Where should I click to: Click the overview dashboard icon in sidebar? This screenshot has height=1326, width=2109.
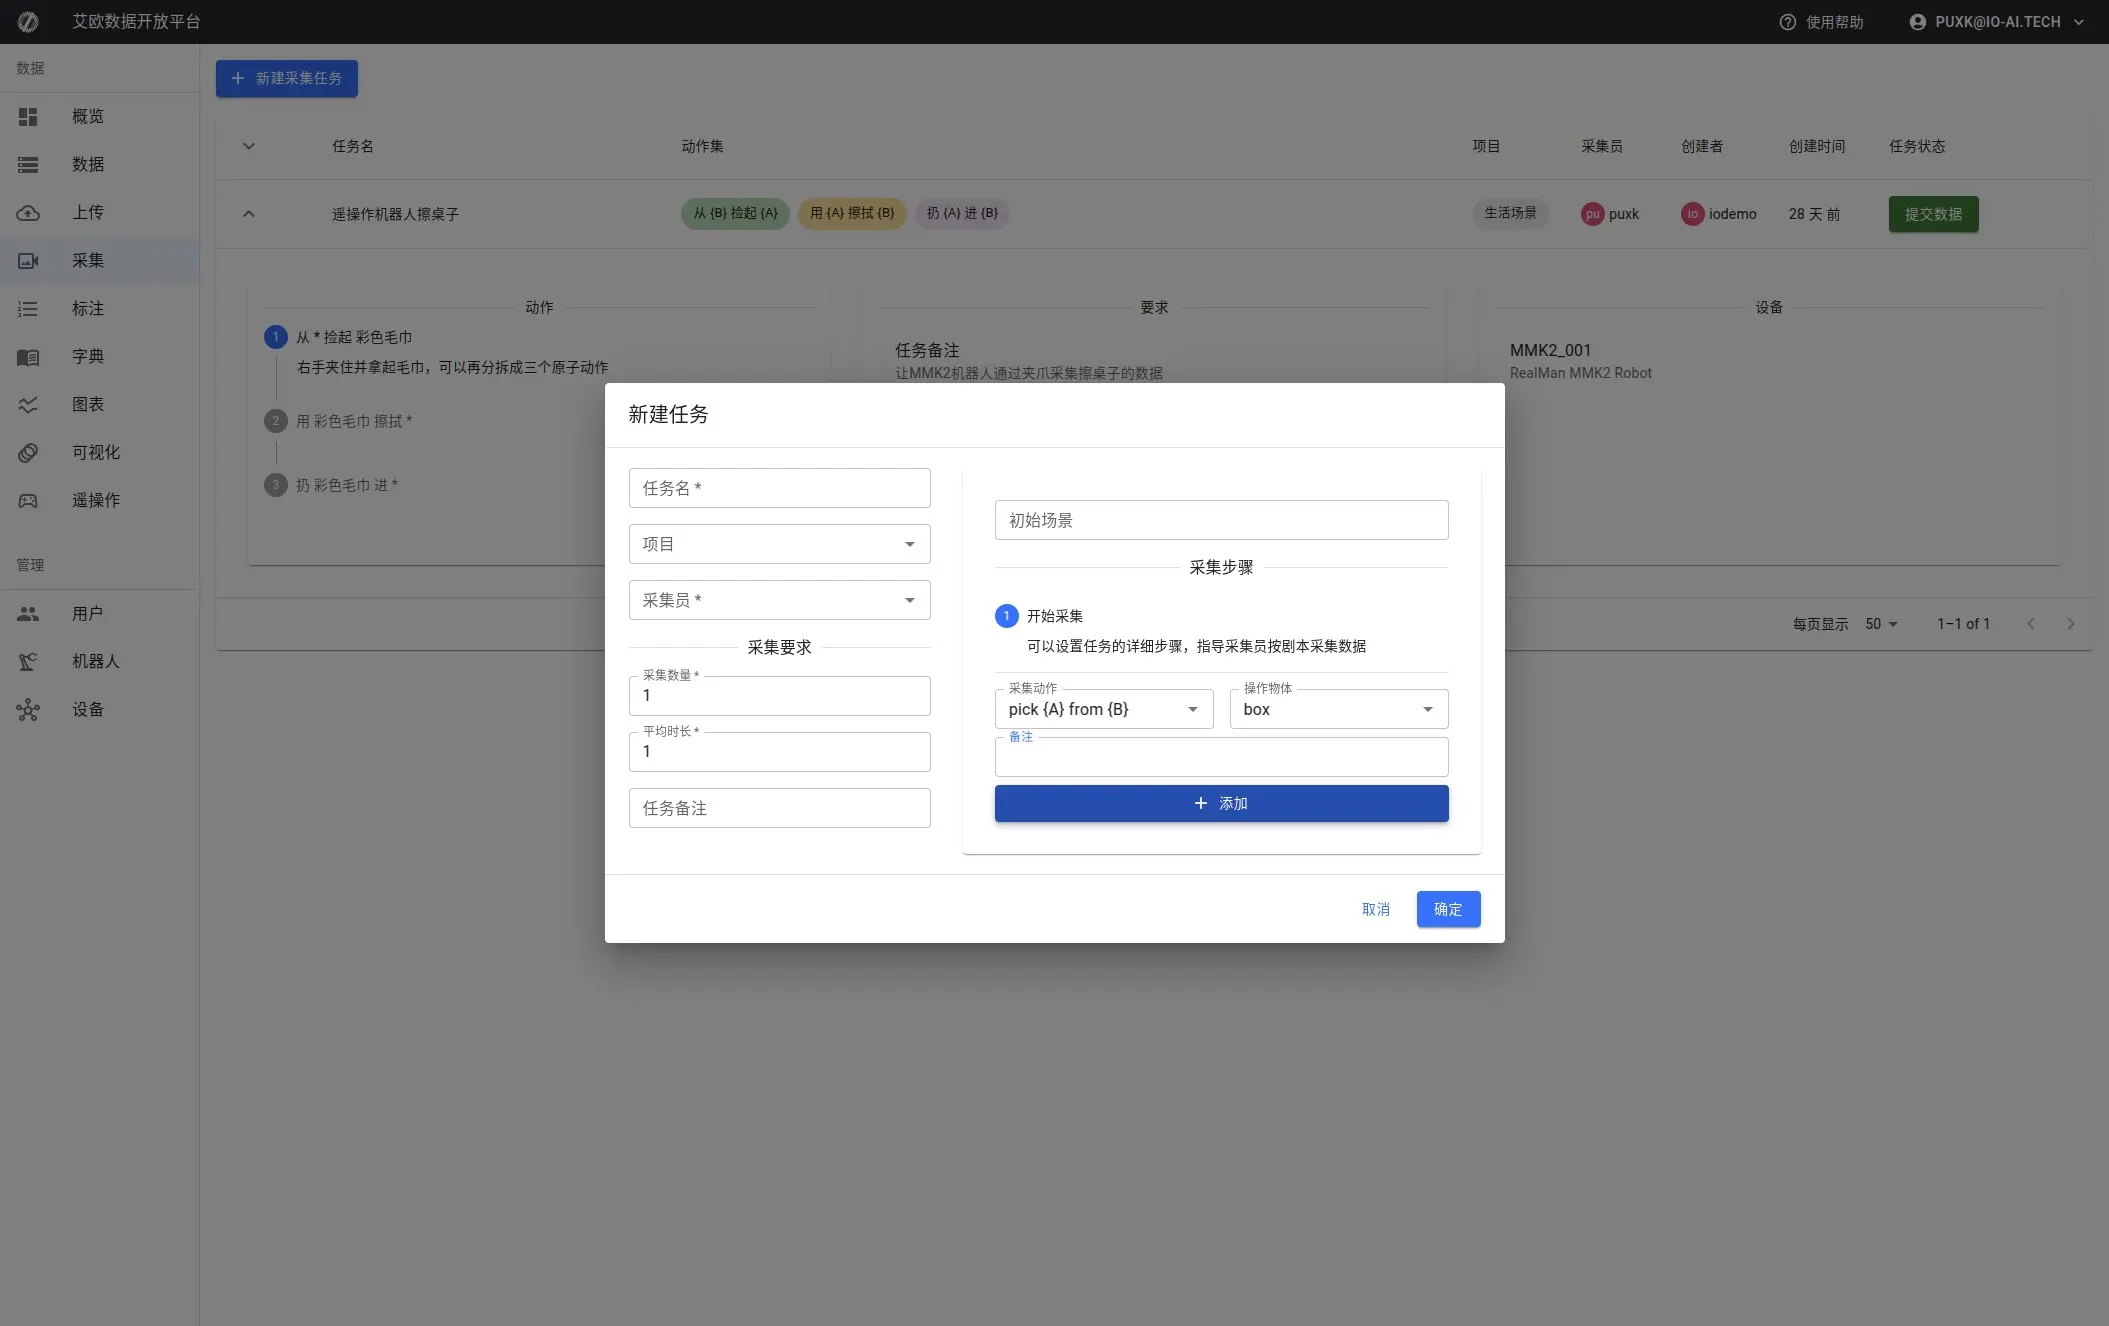(x=28, y=117)
